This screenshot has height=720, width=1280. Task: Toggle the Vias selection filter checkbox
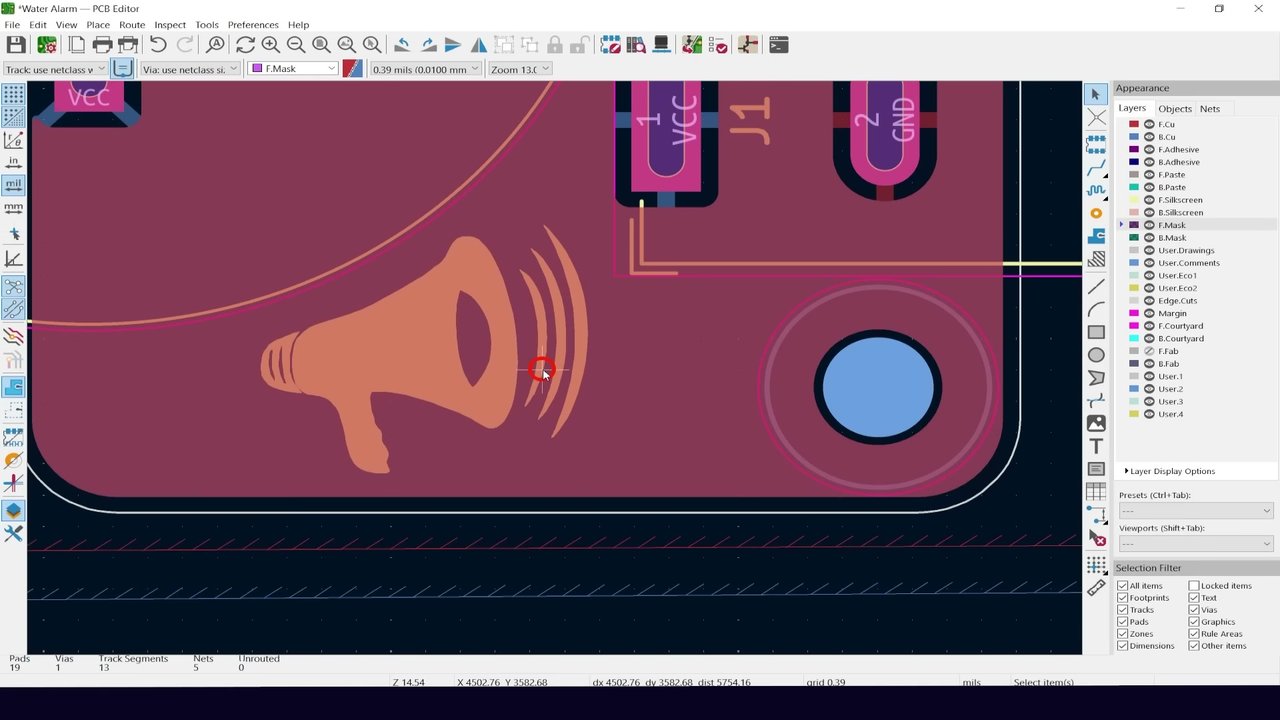[1194, 610]
